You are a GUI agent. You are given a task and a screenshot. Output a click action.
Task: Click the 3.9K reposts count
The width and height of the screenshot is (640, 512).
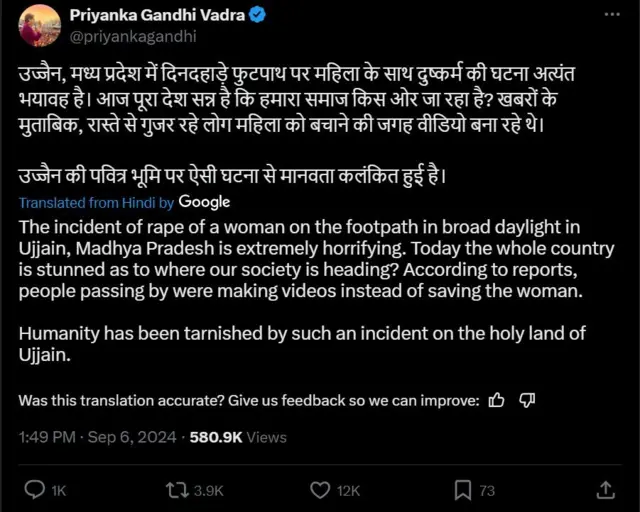(x=208, y=490)
